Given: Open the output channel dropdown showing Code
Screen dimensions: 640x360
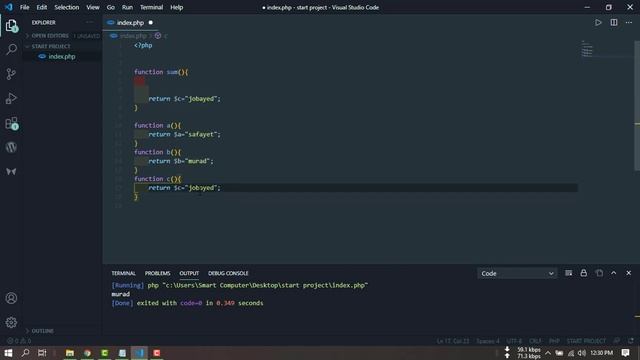Looking at the screenshot, I should (x=516, y=273).
